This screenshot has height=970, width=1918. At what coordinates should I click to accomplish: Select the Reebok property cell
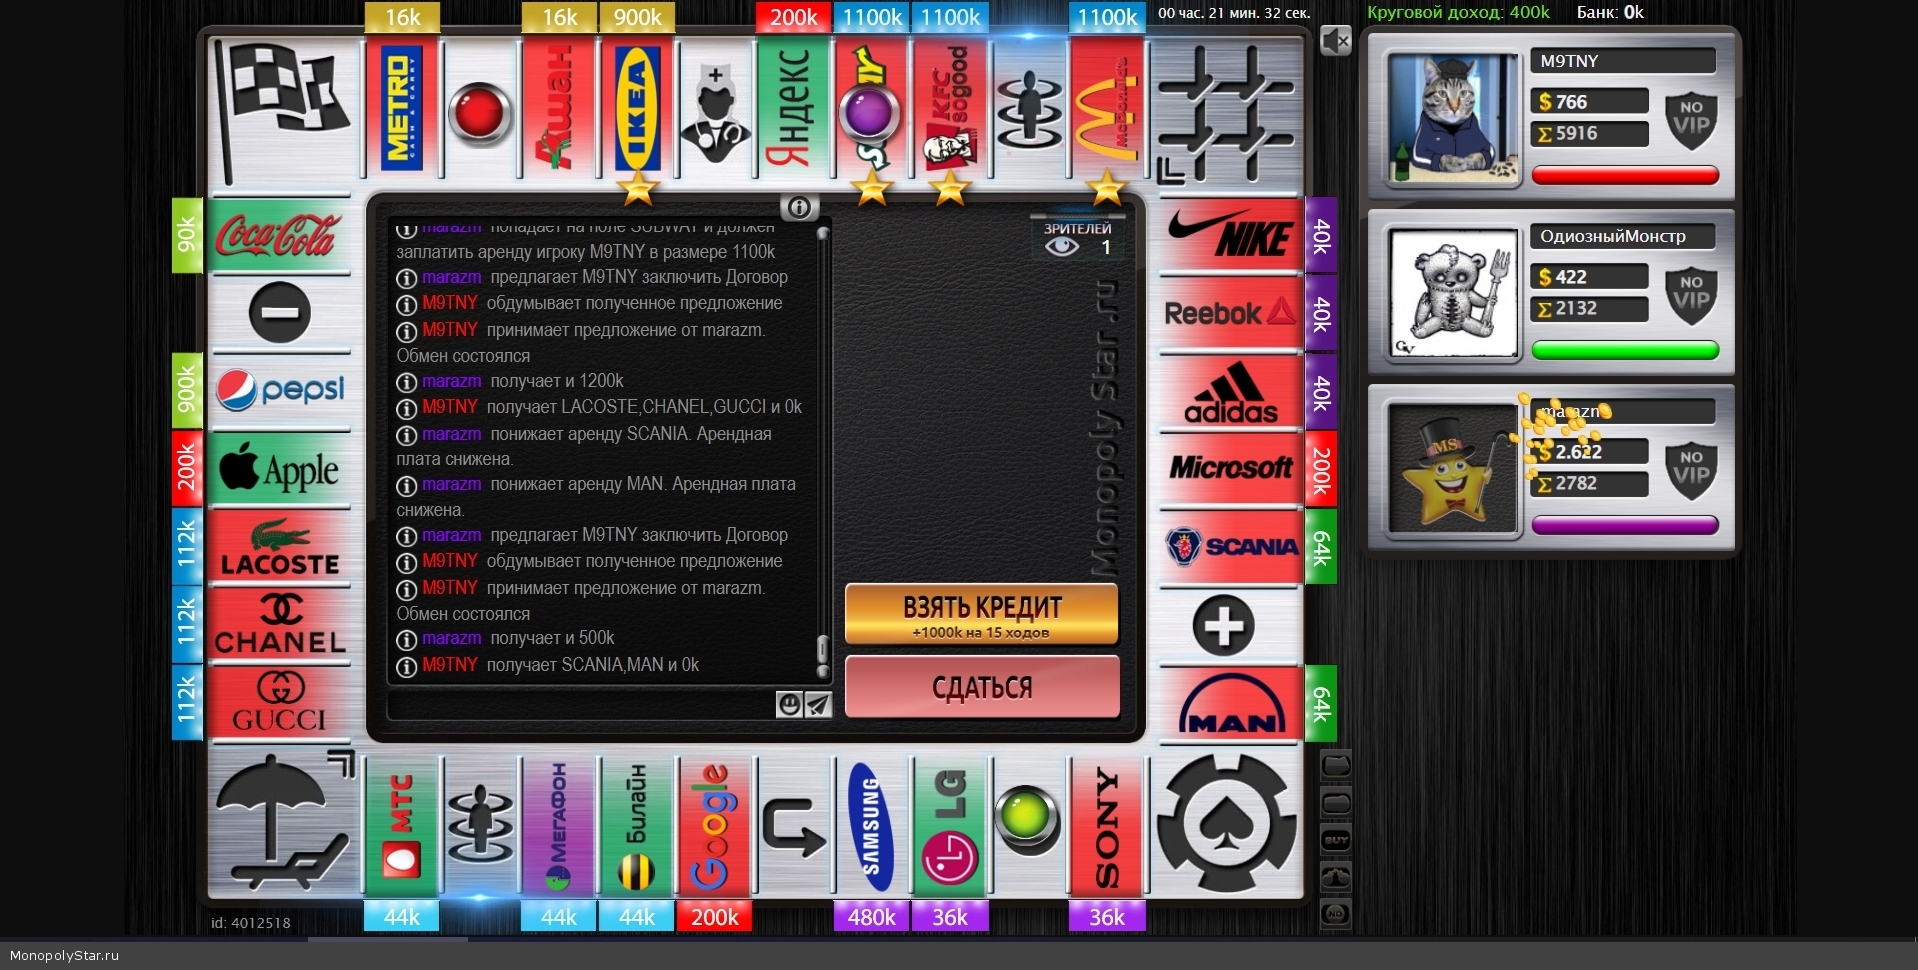[x=1231, y=313]
